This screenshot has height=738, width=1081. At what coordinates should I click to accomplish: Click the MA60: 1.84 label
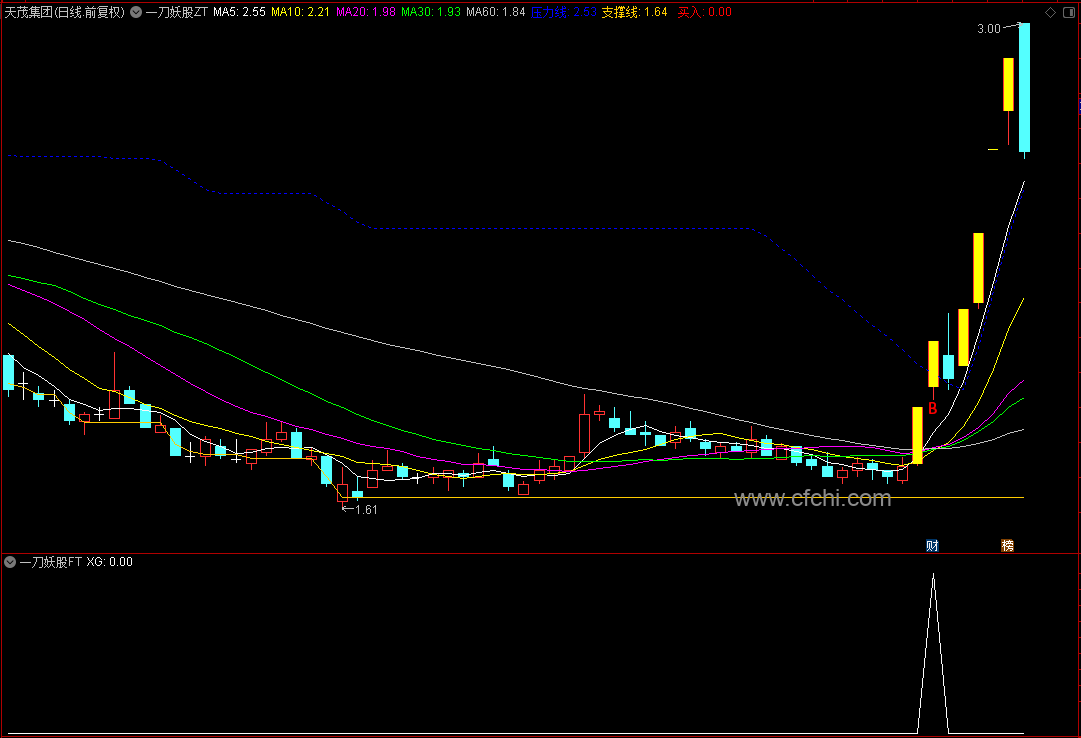coord(496,12)
